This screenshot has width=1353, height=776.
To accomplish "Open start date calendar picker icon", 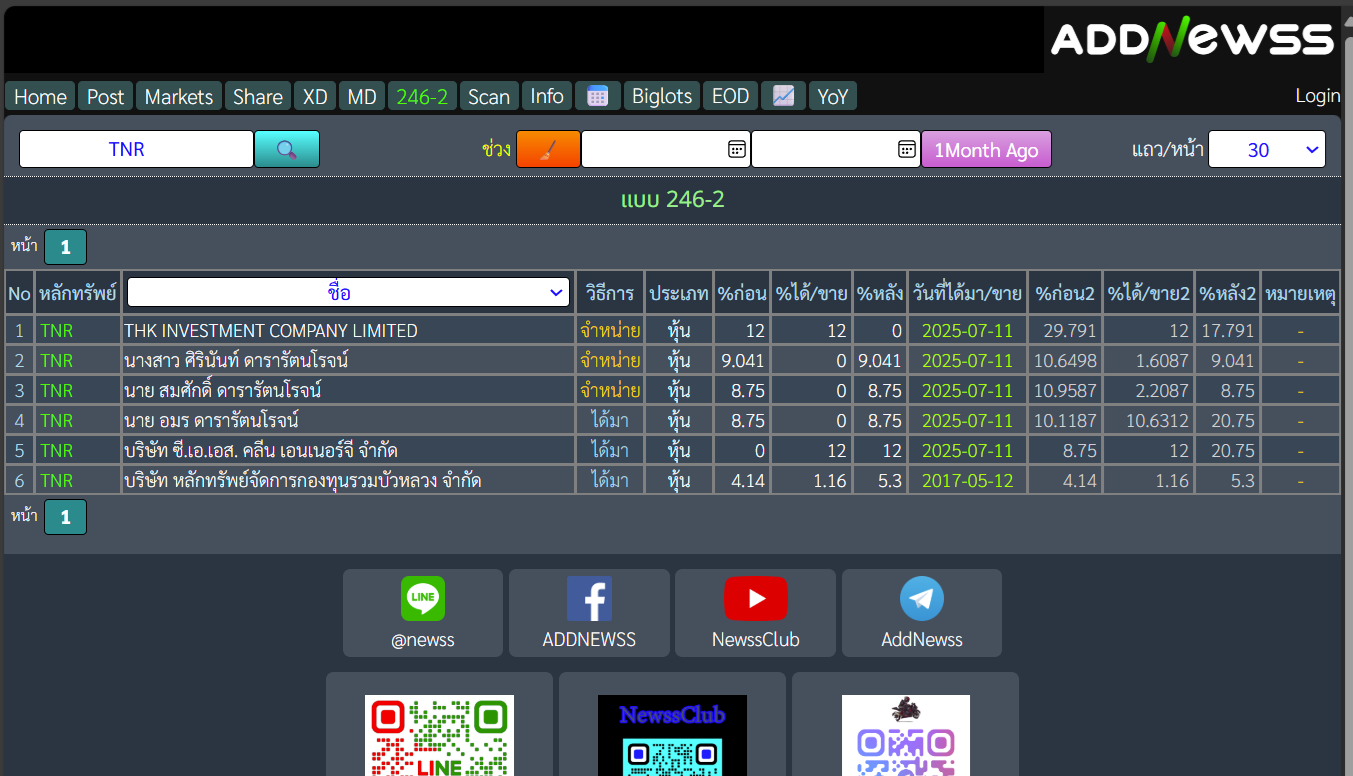I will click(736, 149).
